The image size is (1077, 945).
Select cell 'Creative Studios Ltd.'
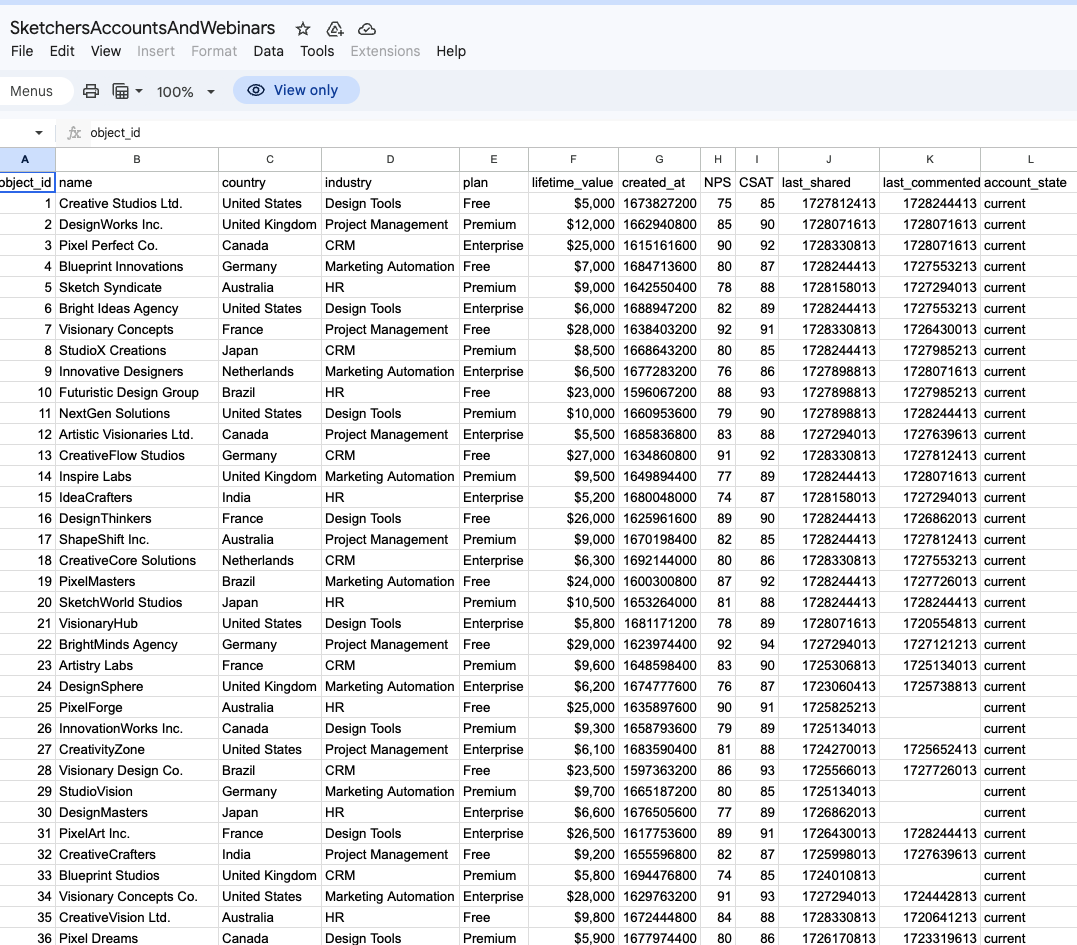[137, 204]
